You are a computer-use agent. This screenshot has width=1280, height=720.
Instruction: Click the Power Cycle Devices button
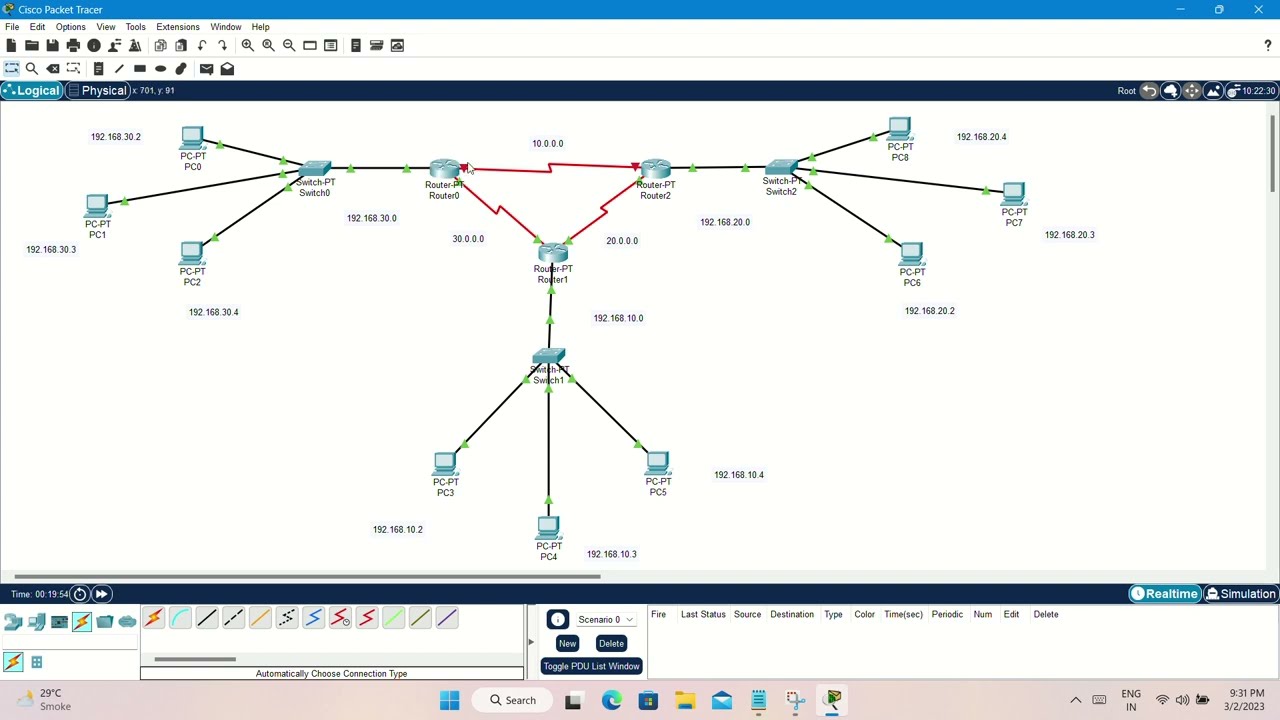(x=80, y=594)
